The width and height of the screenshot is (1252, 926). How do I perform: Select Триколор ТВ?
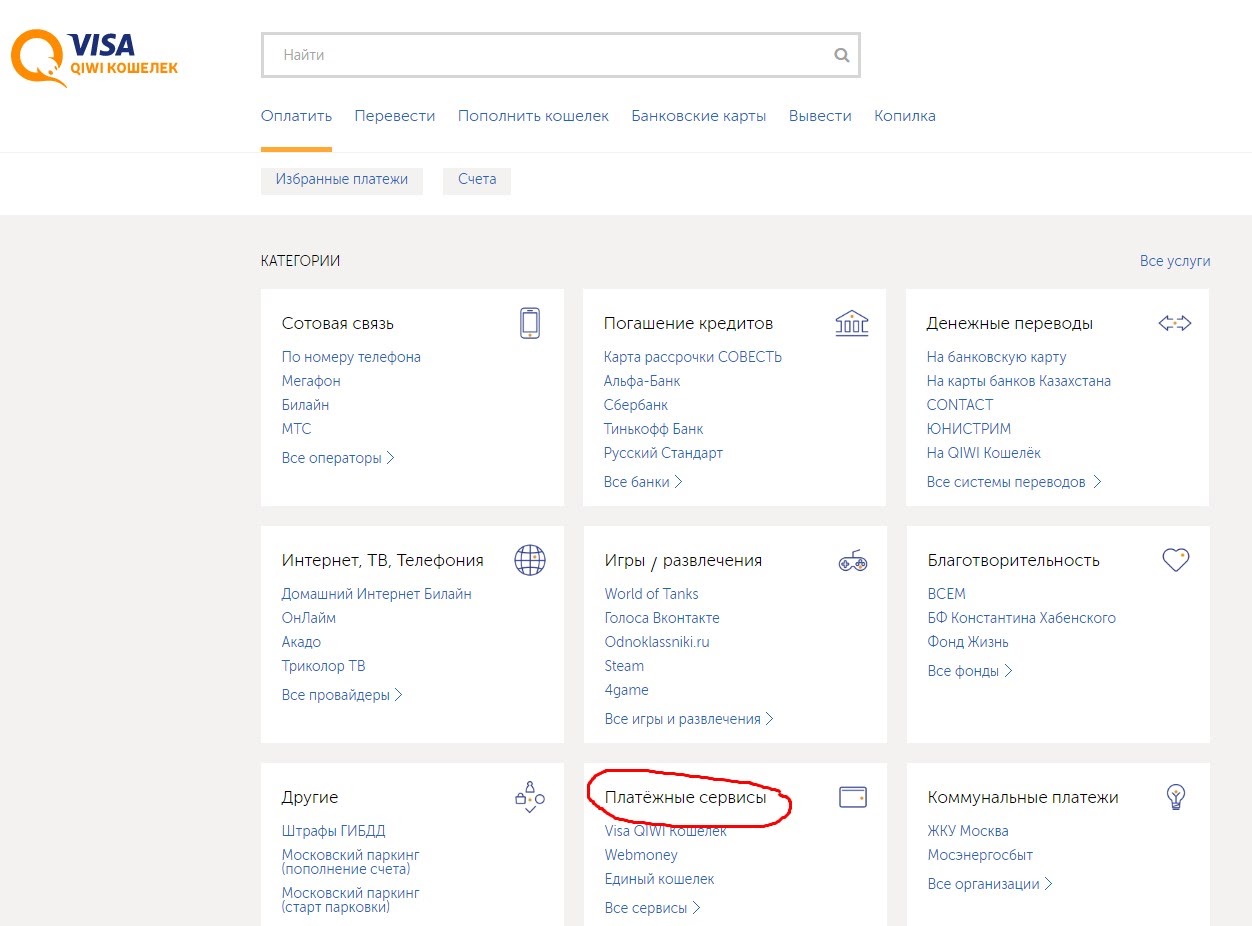324,666
